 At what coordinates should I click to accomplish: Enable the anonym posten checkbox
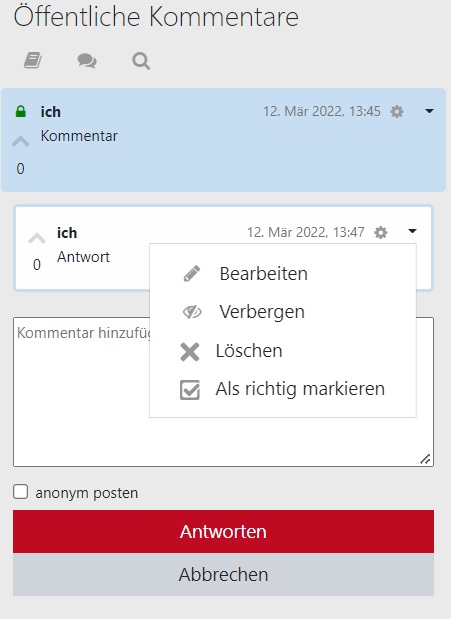(x=21, y=492)
